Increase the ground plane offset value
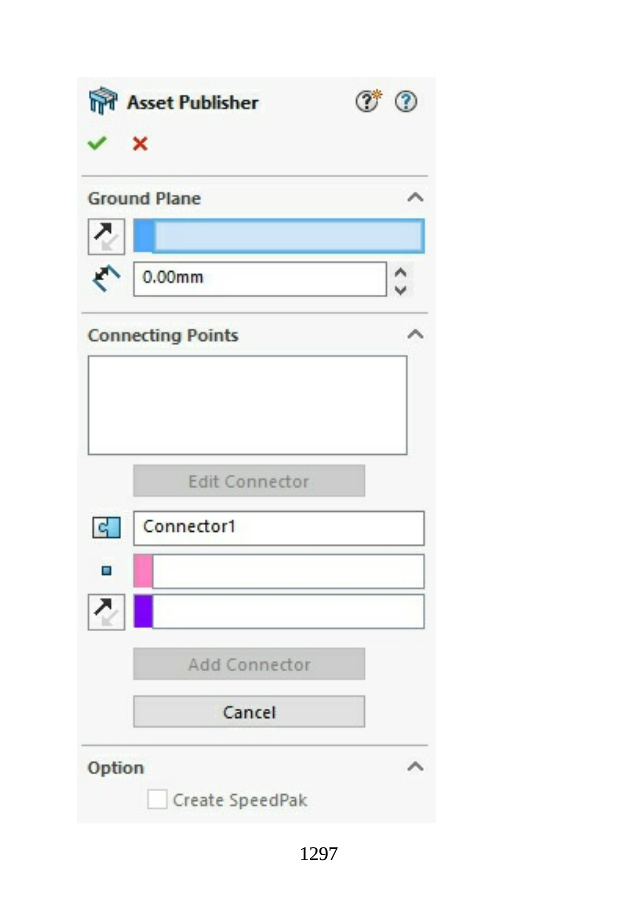The width and height of the screenshot is (636, 900). tap(401, 271)
